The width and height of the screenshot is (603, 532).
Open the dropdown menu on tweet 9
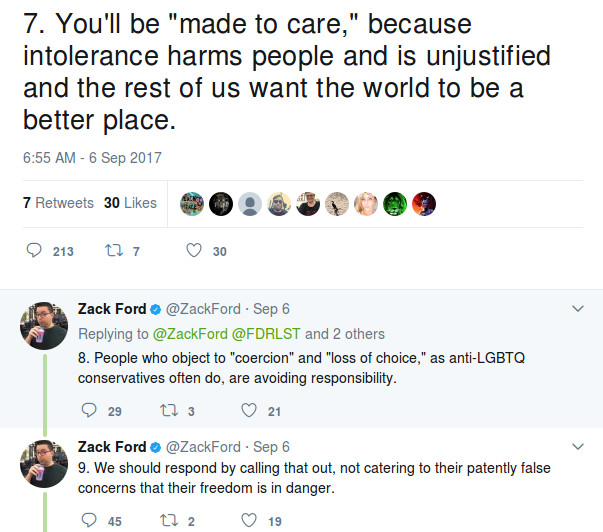click(x=577, y=446)
